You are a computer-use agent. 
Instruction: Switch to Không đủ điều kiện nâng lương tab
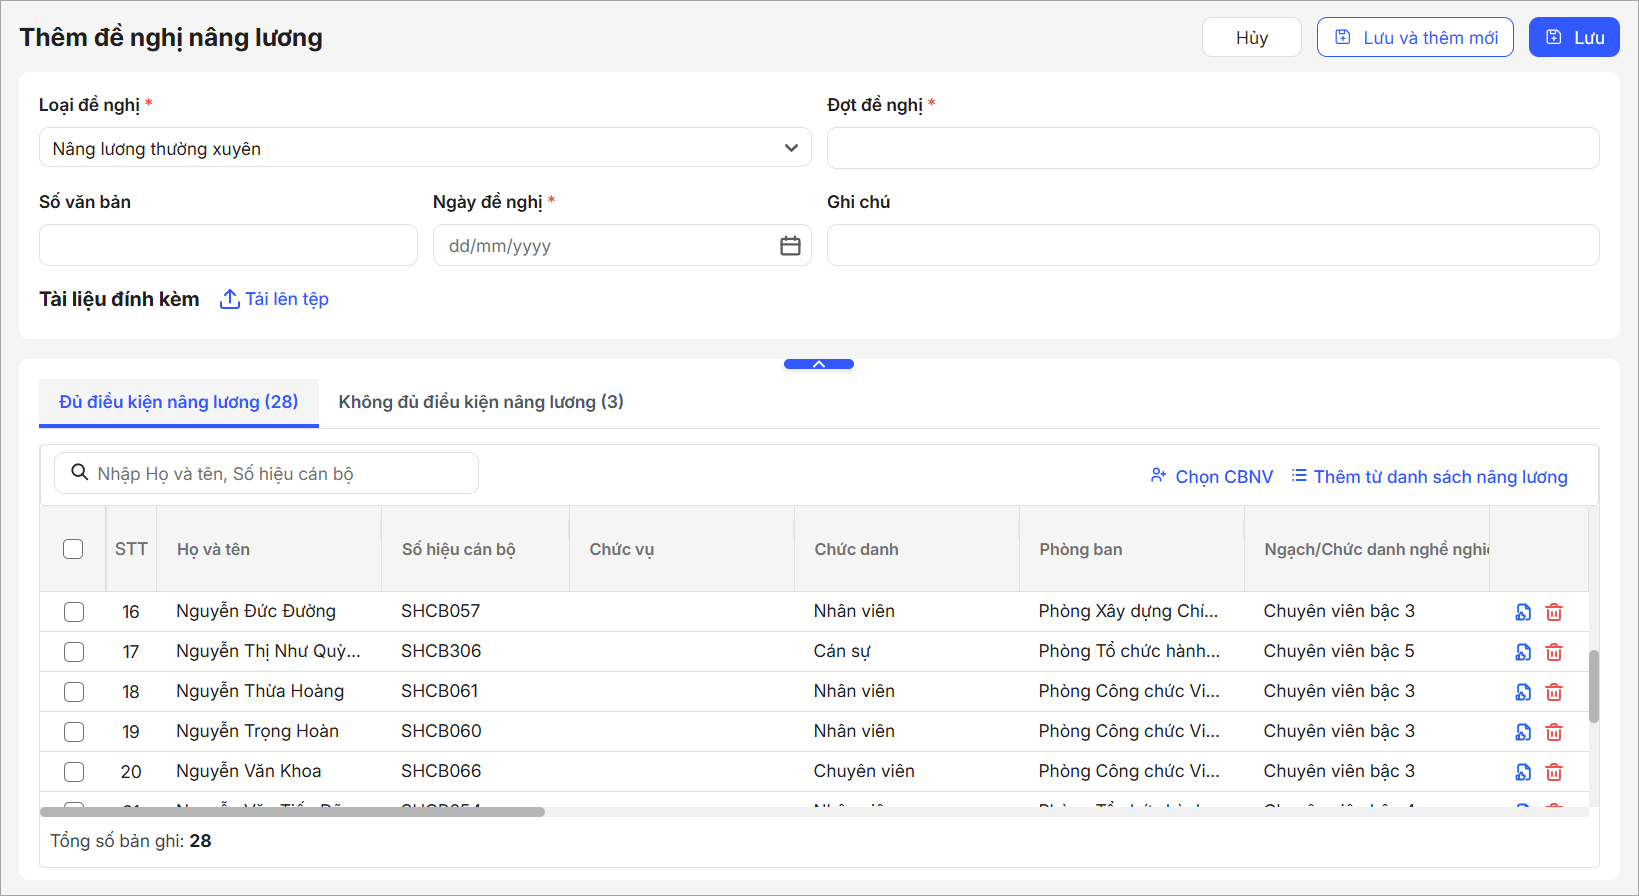click(481, 402)
